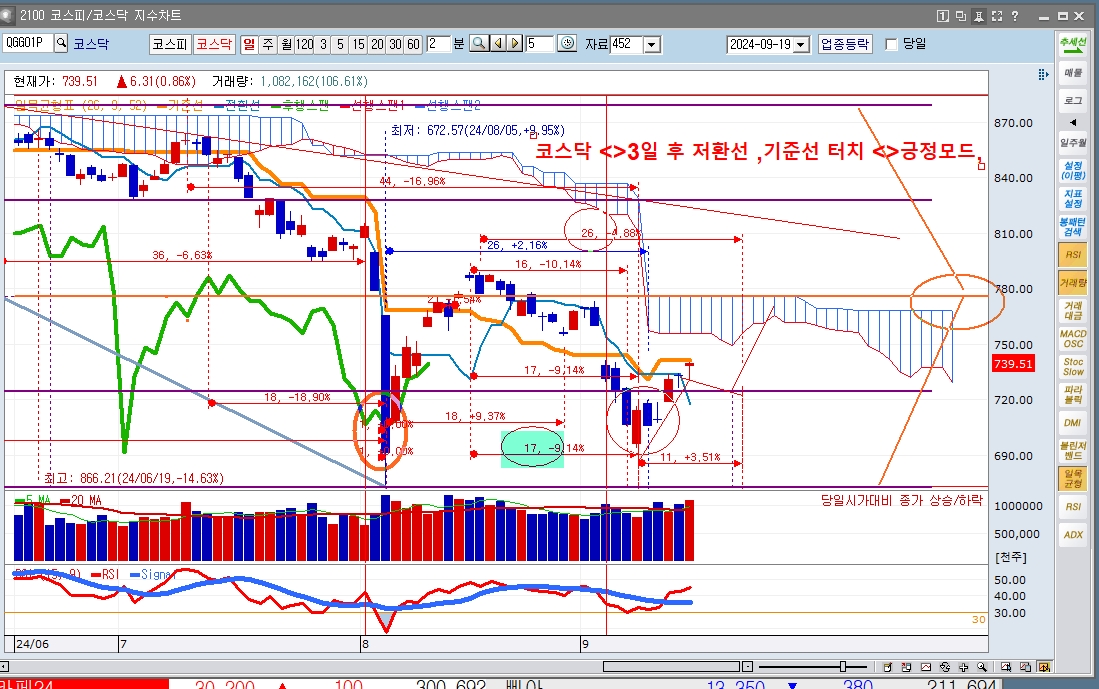Click the 일주월 sidebar button
This screenshot has width=1099, height=689.
[1072, 142]
